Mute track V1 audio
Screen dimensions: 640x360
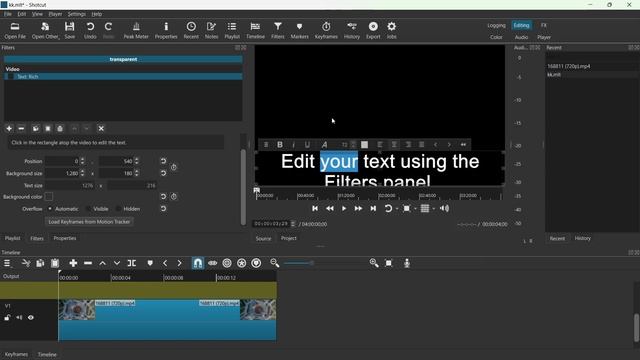[x=19, y=318]
